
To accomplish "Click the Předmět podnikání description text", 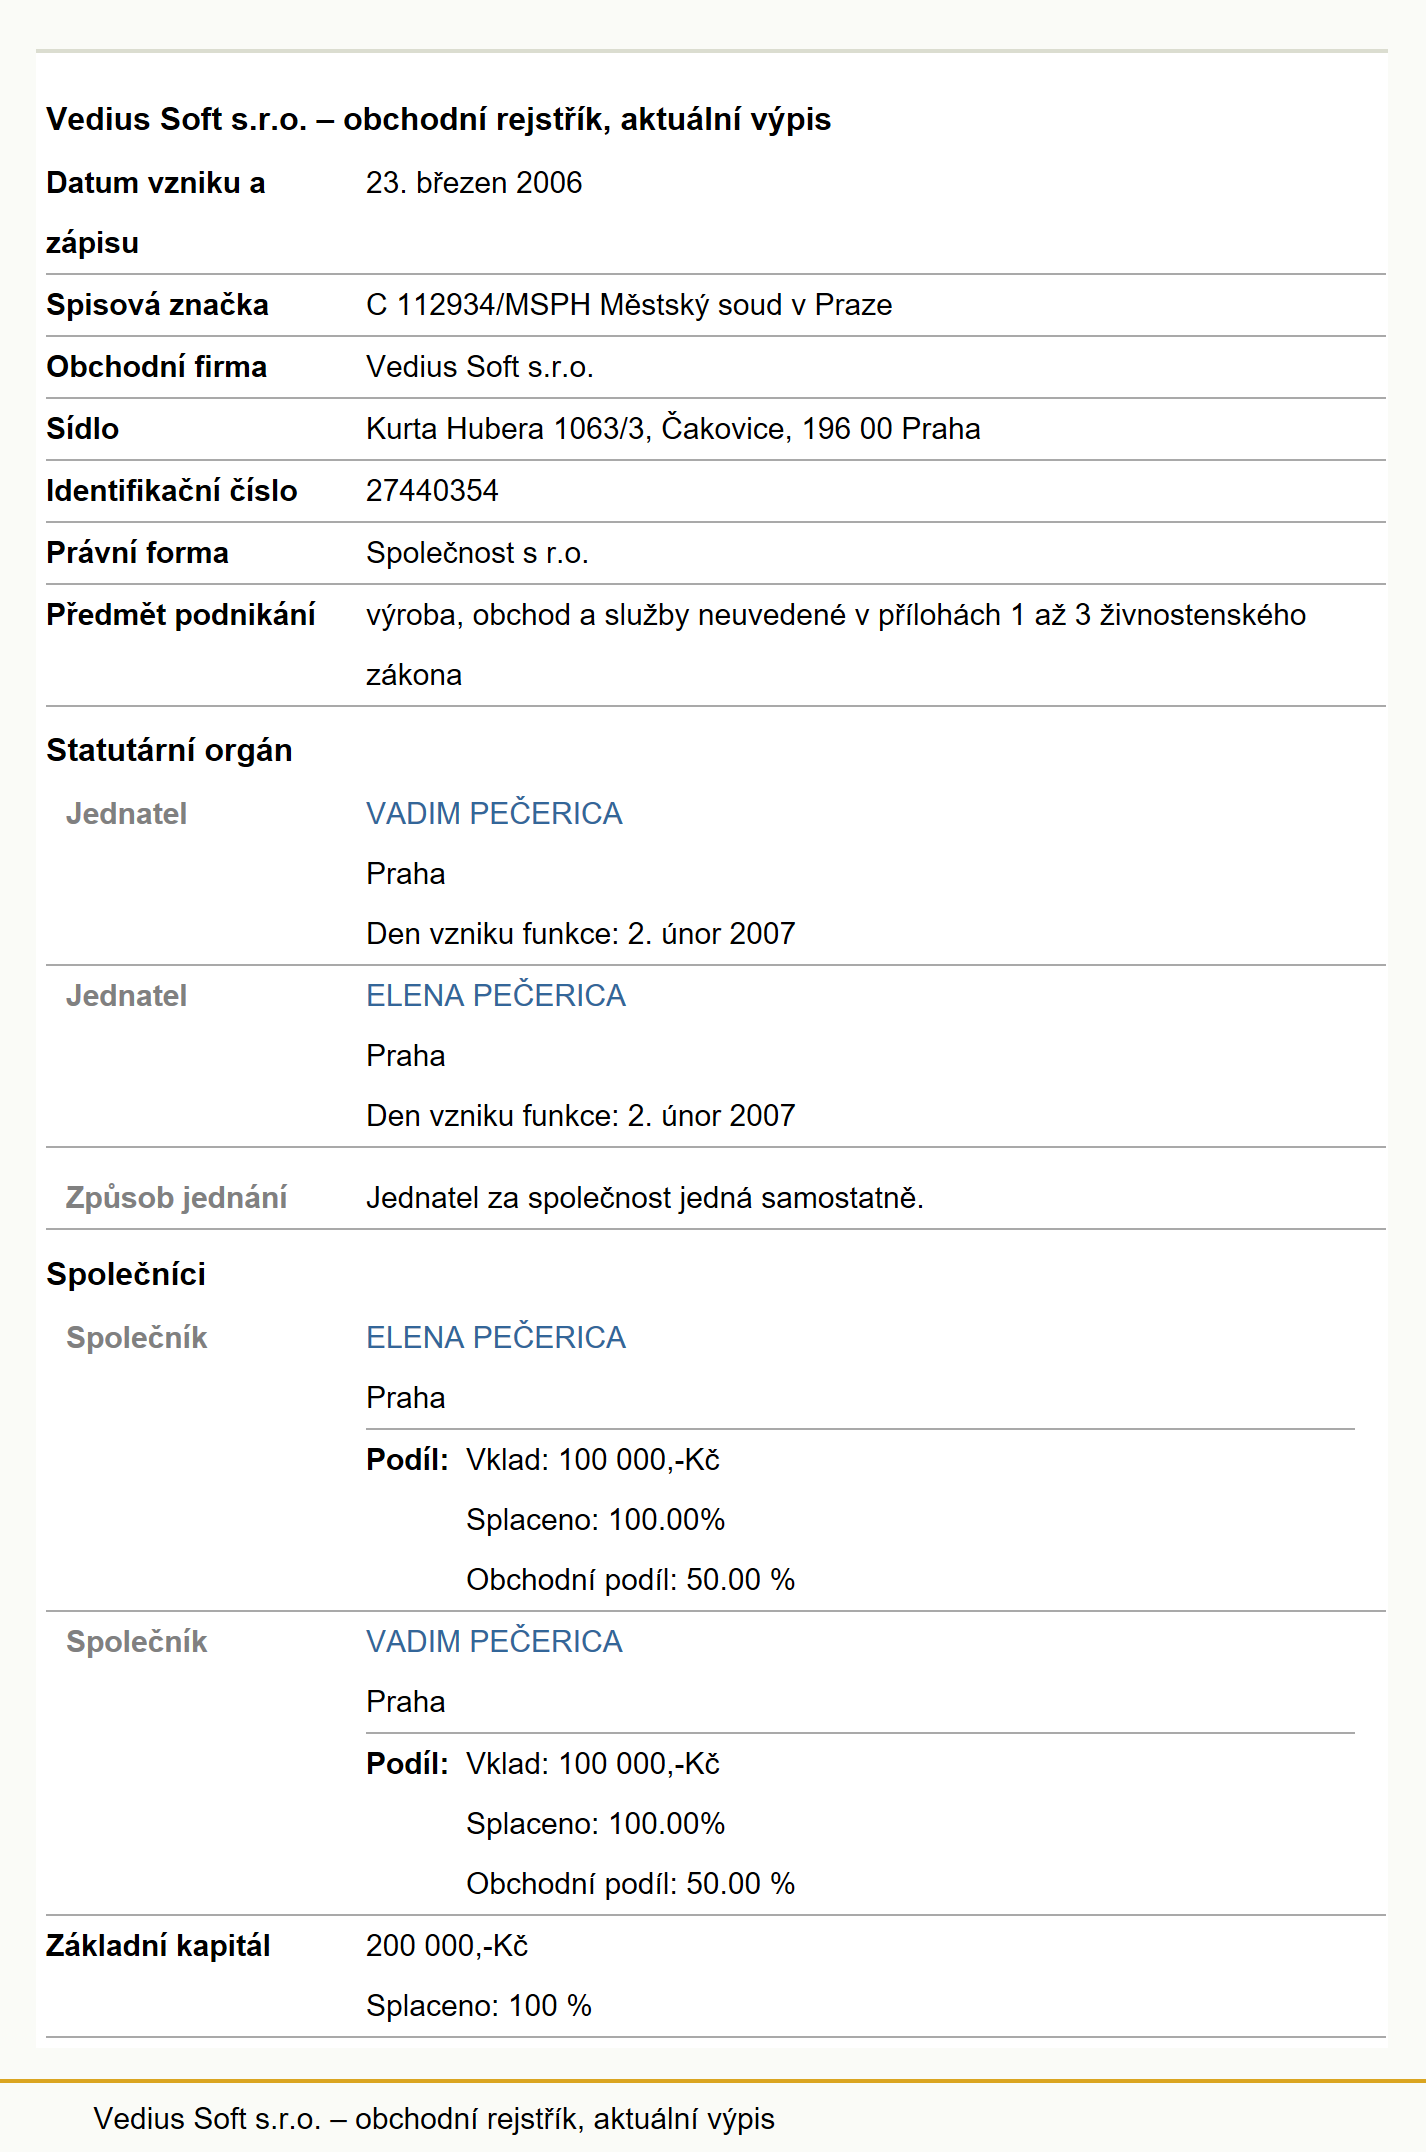I will [x=836, y=644].
